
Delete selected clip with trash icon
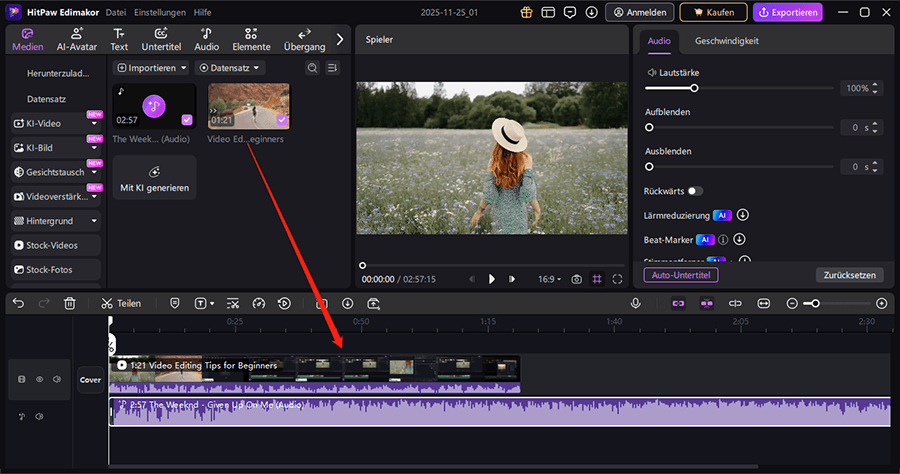pos(70,303)
